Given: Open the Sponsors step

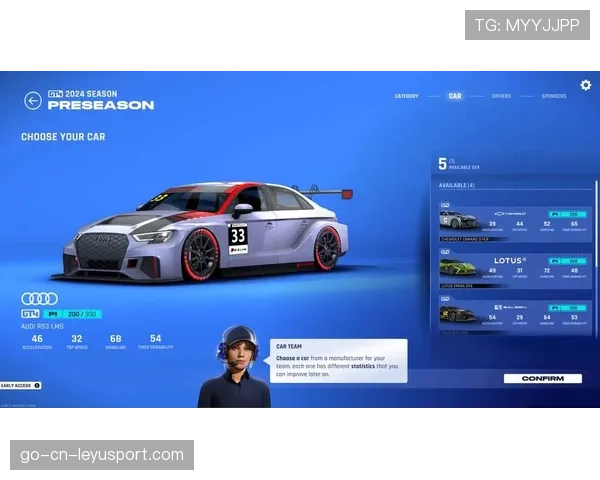Looking at the screenshot, I should point(554,96).
